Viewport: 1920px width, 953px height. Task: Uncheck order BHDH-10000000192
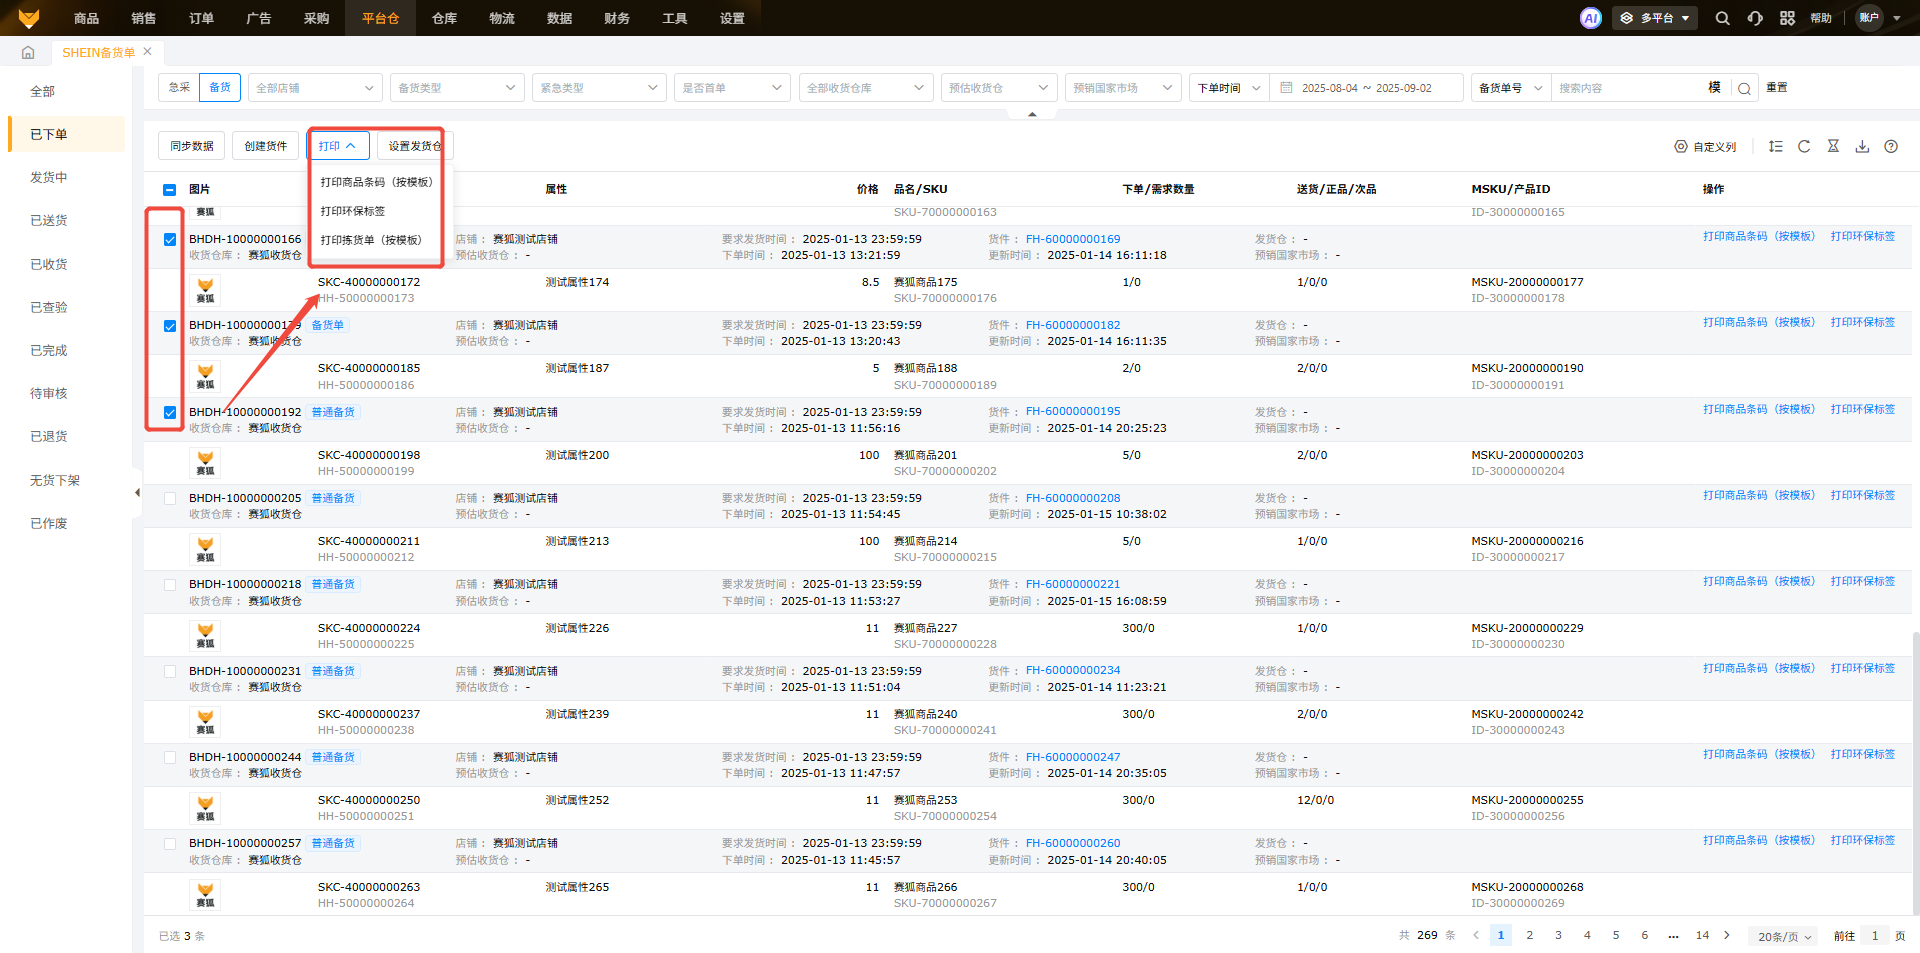pos(170,413)
